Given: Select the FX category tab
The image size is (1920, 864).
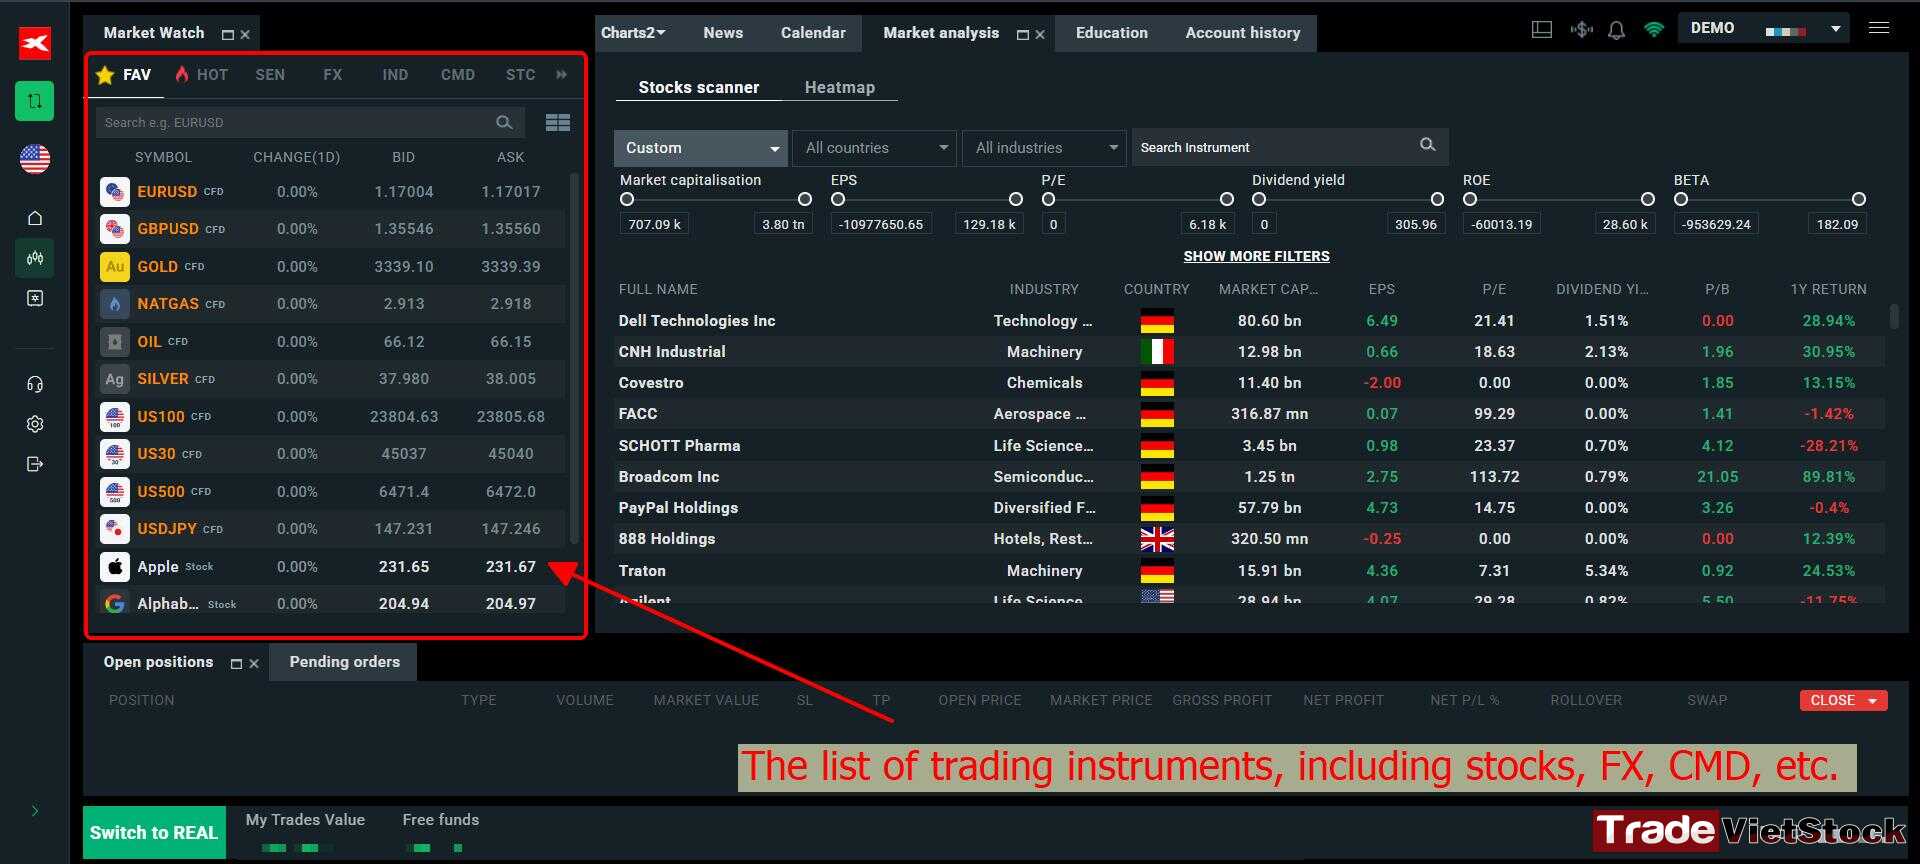Looking at the screenshot, I should point(333,75).
